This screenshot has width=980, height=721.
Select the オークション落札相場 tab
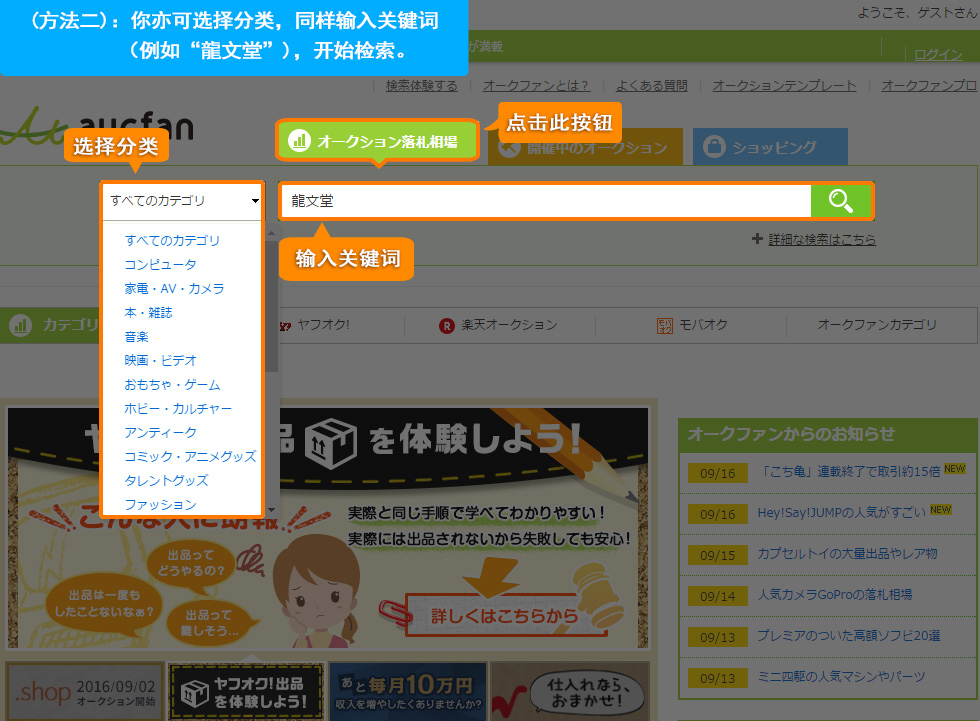[x=378, y=141]
